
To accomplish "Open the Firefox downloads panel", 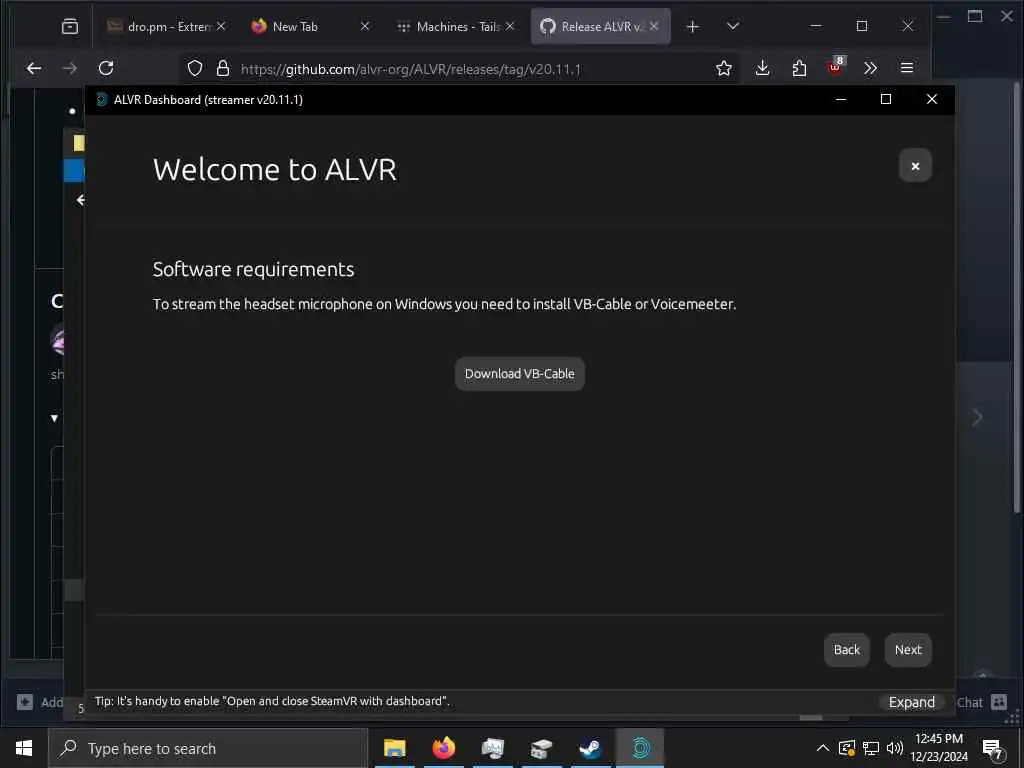I will click(762, 68).
